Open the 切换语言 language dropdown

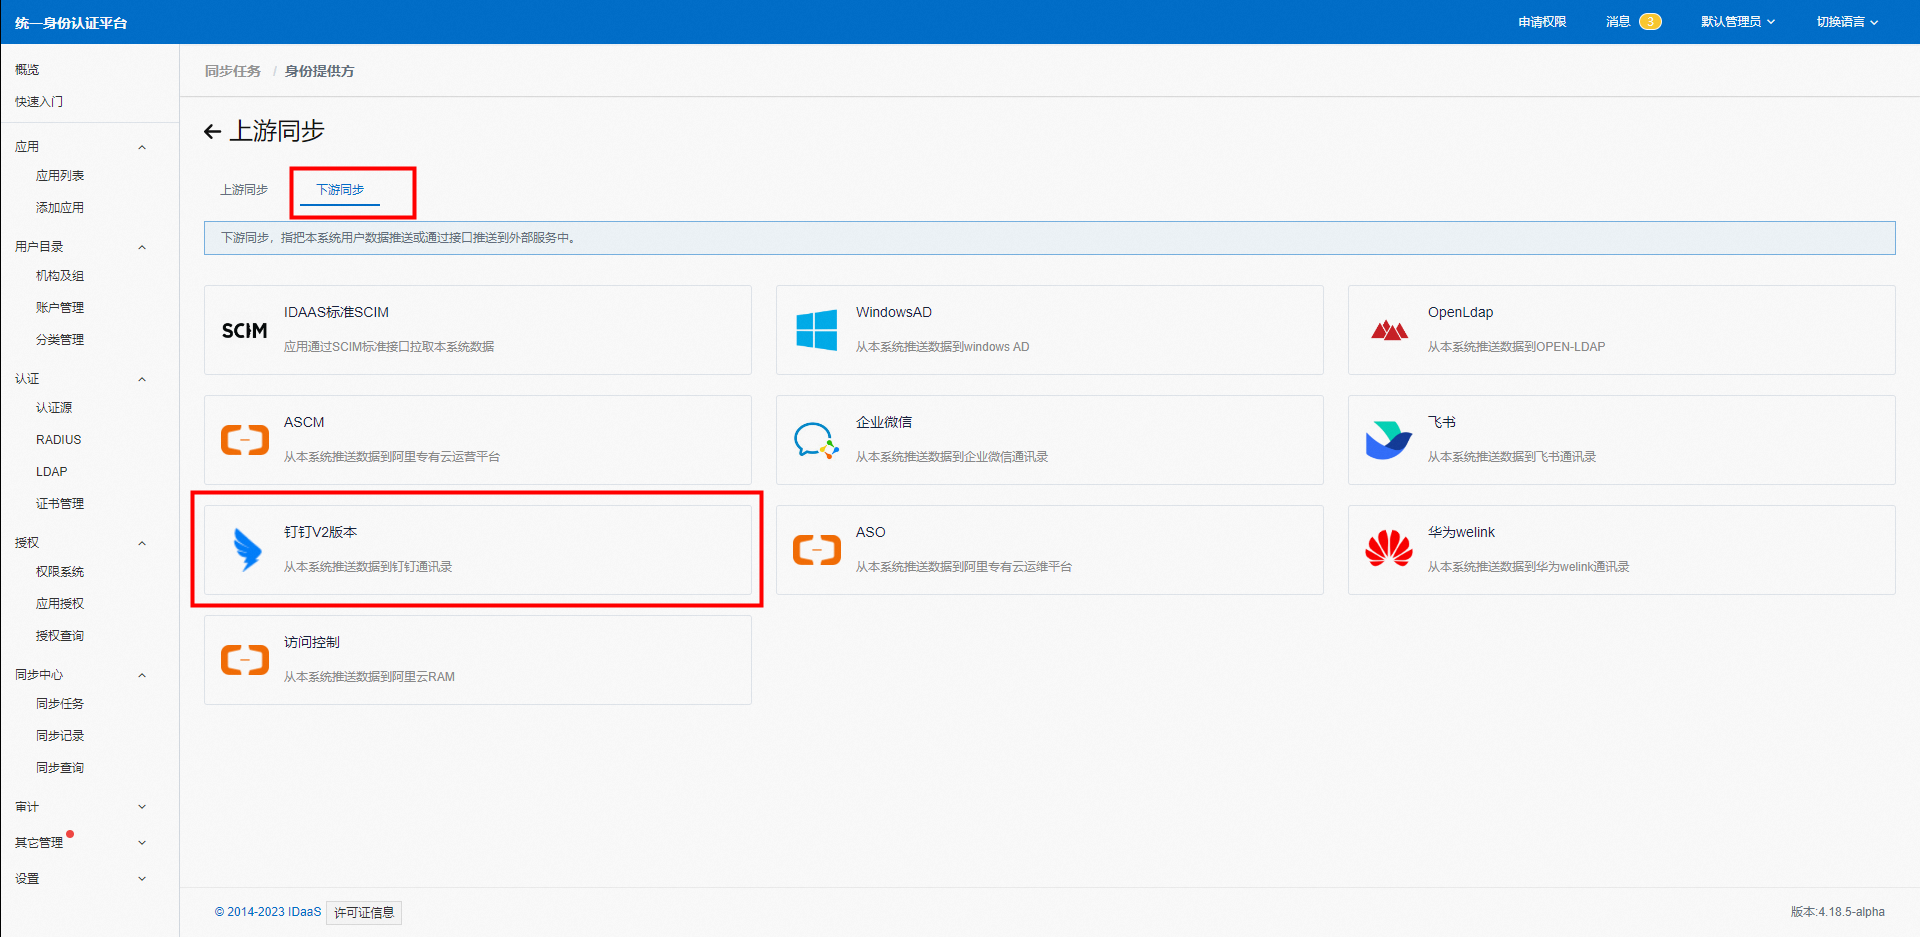tap(1846, 22)
